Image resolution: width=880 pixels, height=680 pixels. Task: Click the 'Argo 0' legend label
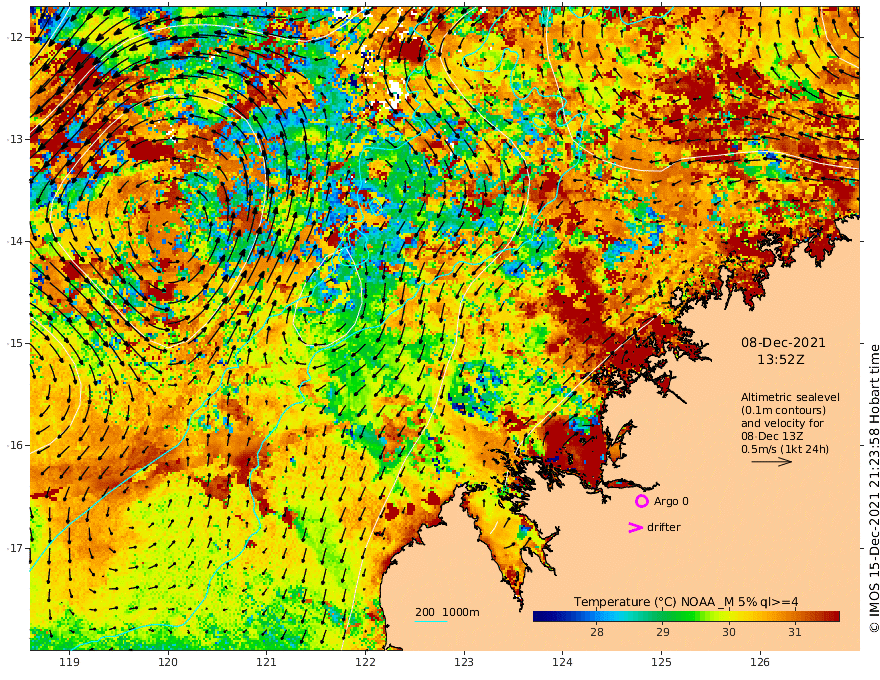point(671,501)
